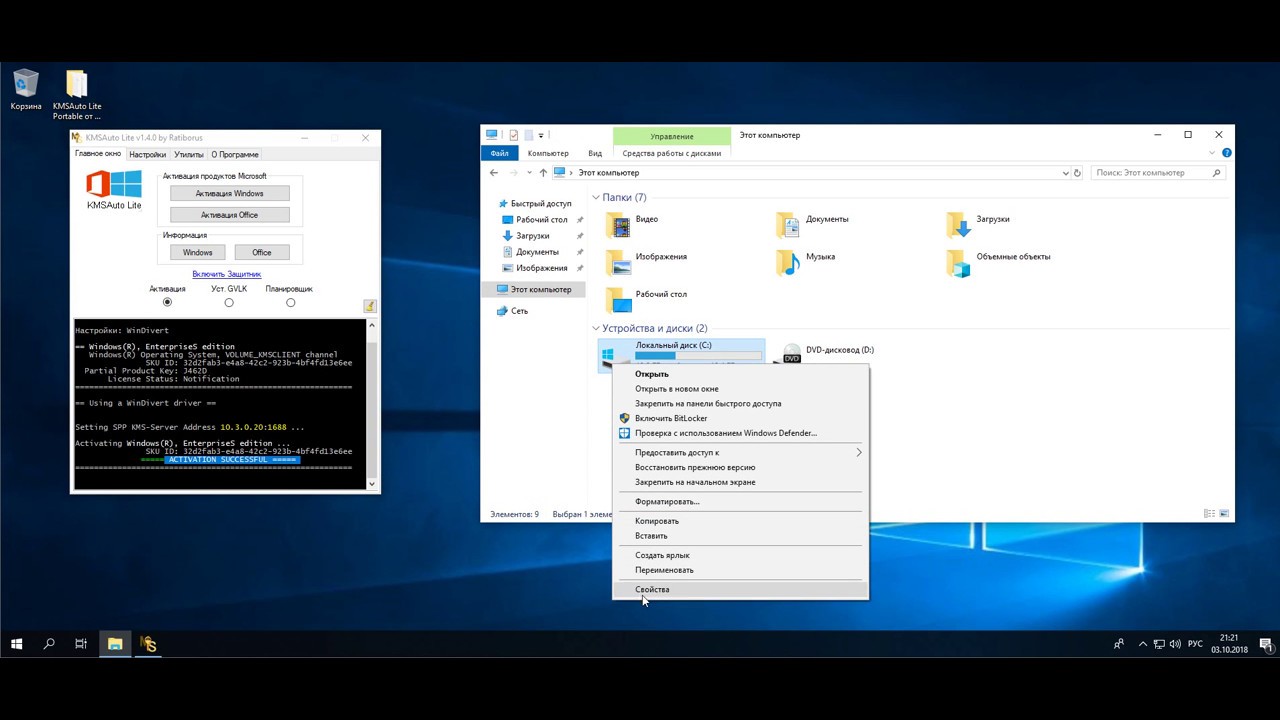
Task: Collapse the Устройства и диски group
Action: (596, 328)
